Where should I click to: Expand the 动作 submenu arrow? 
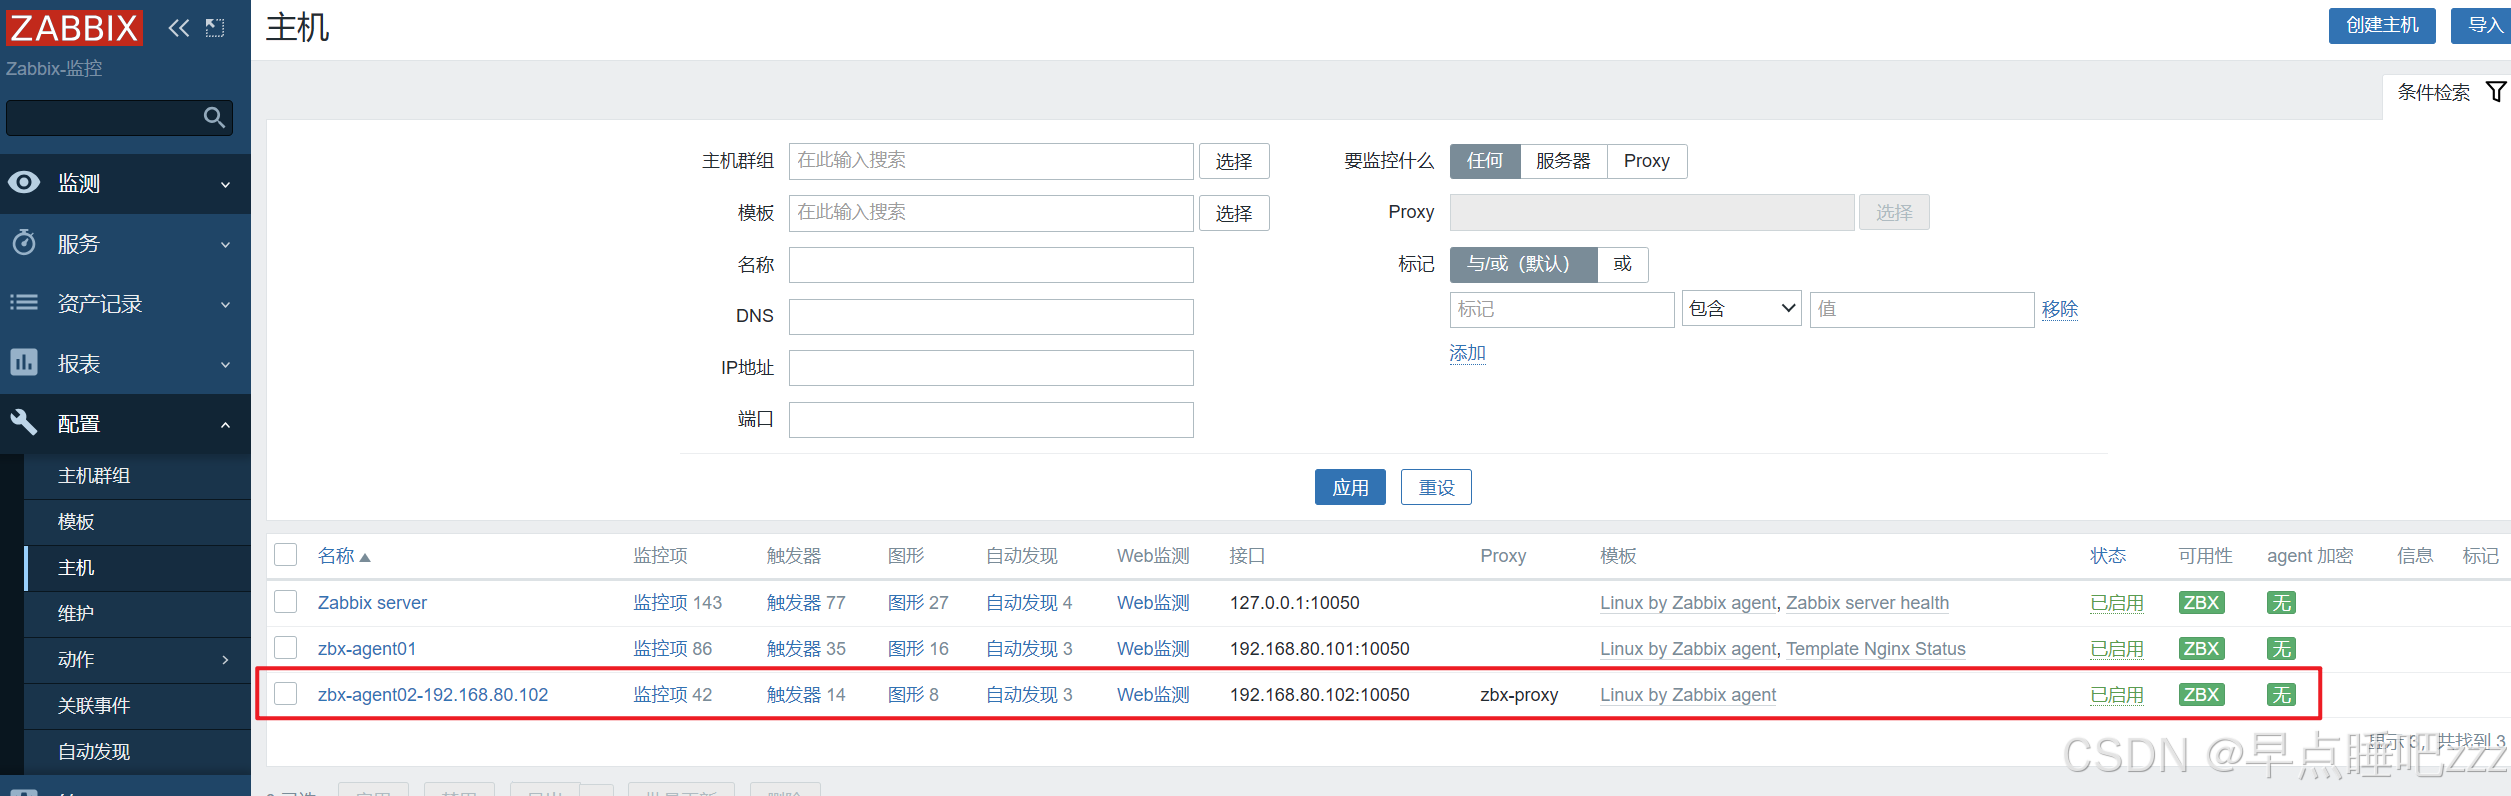tap(225, 660)
